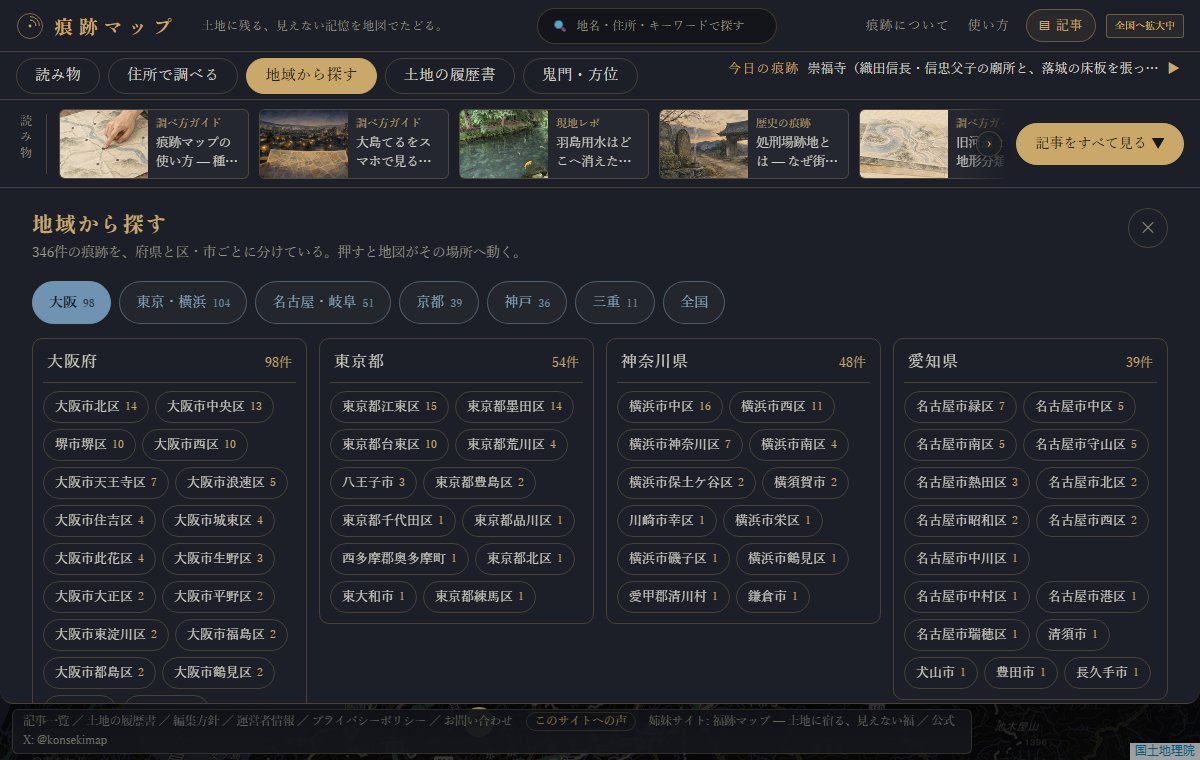This screenshot has width=1200, height=760.
Task: Close the 地域から探す panel
Action: [1148, 228]
